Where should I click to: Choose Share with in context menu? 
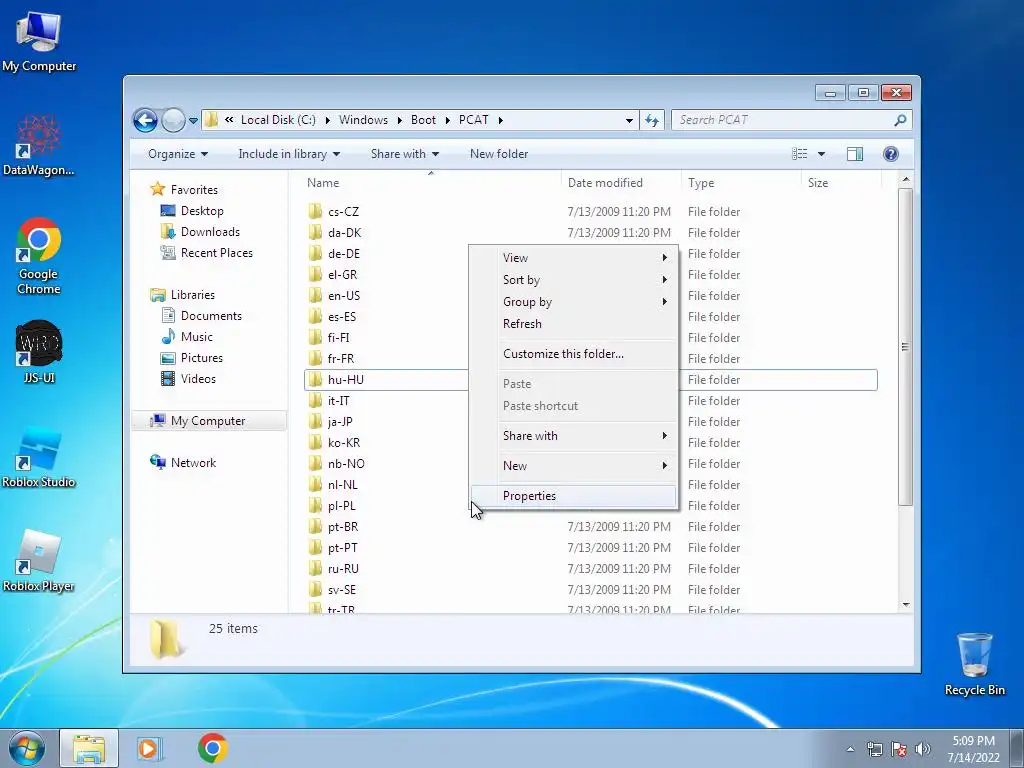coord(574,436)
